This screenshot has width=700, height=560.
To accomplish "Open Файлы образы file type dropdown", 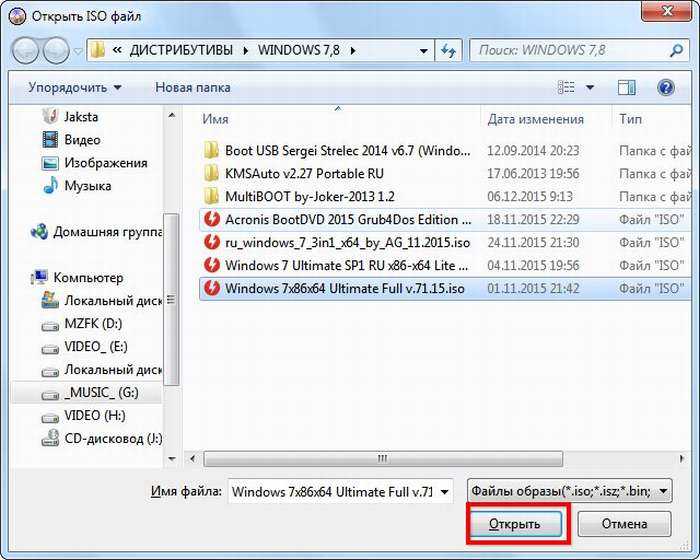I will coord(569,491).
